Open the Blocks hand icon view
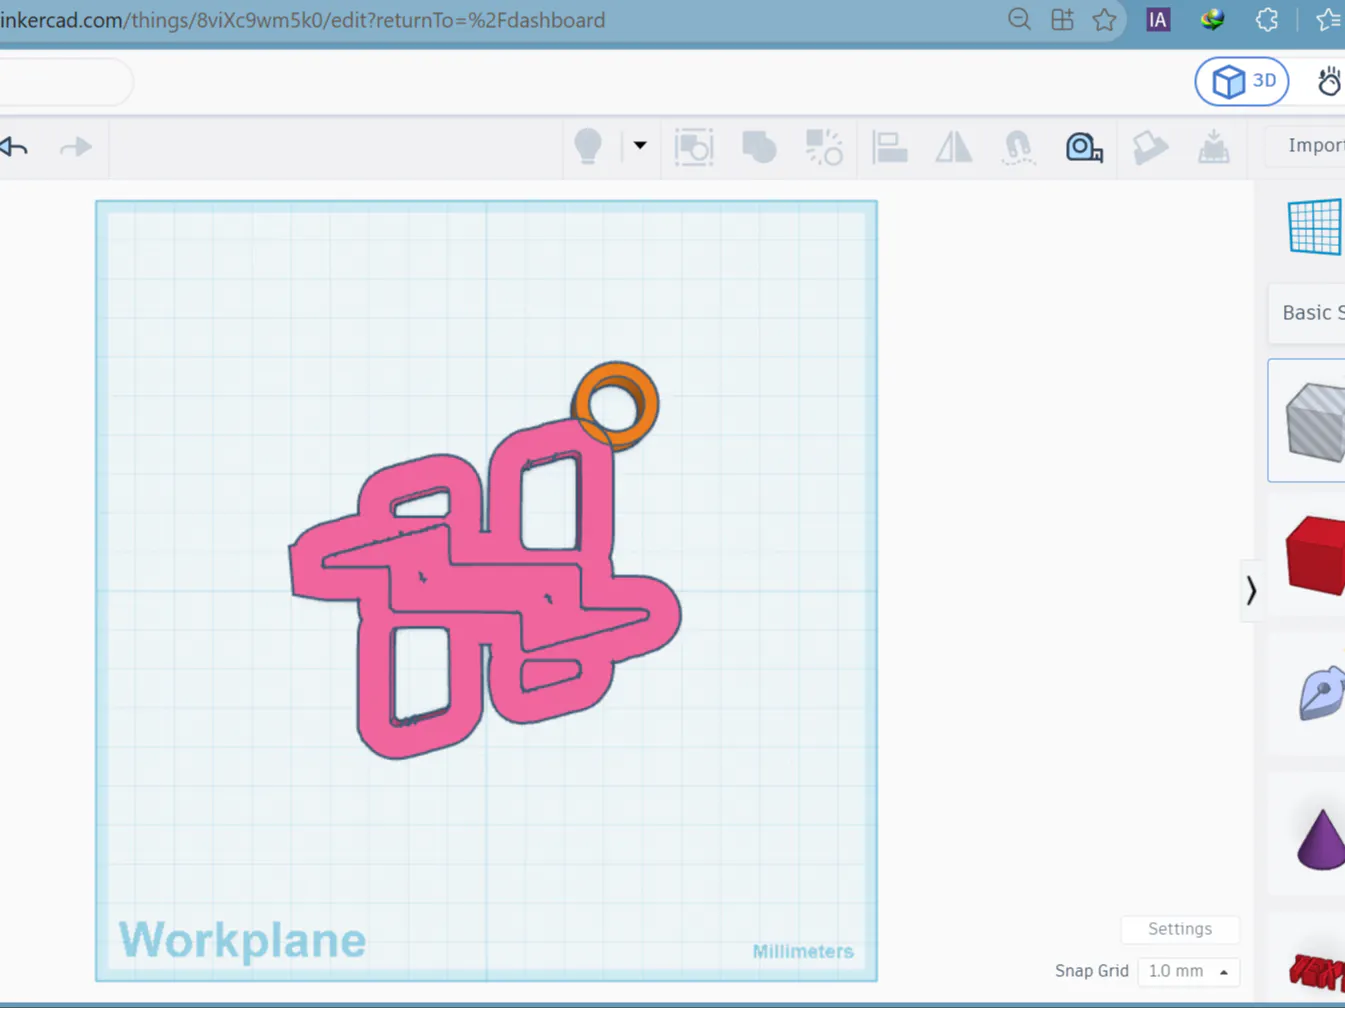 click(1329, 81)
